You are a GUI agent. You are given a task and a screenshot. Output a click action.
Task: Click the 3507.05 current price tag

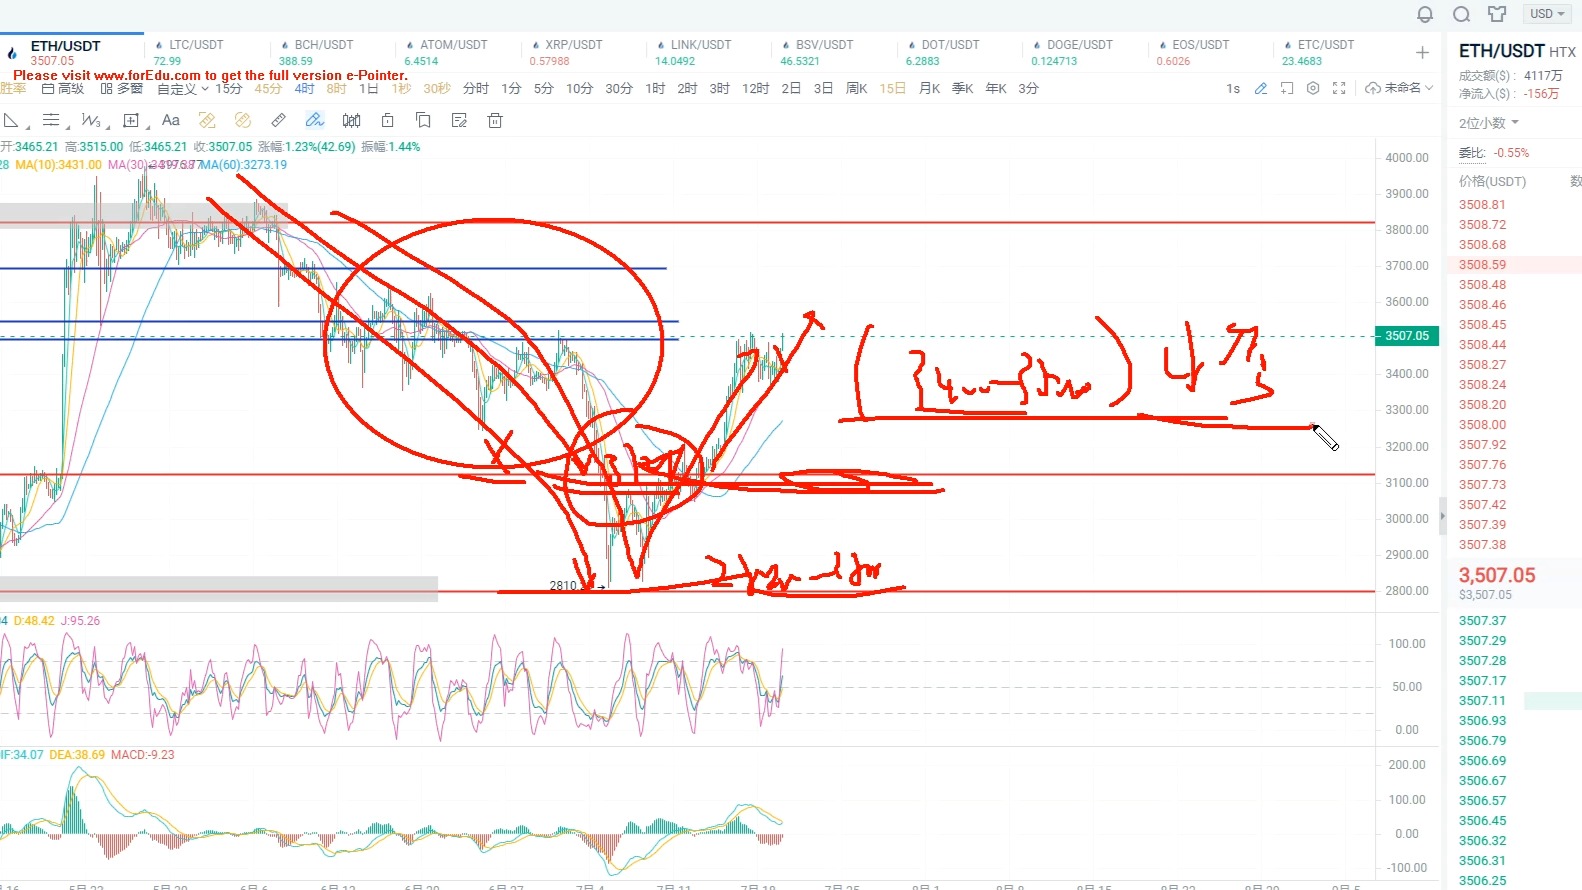pos(1407,336)
